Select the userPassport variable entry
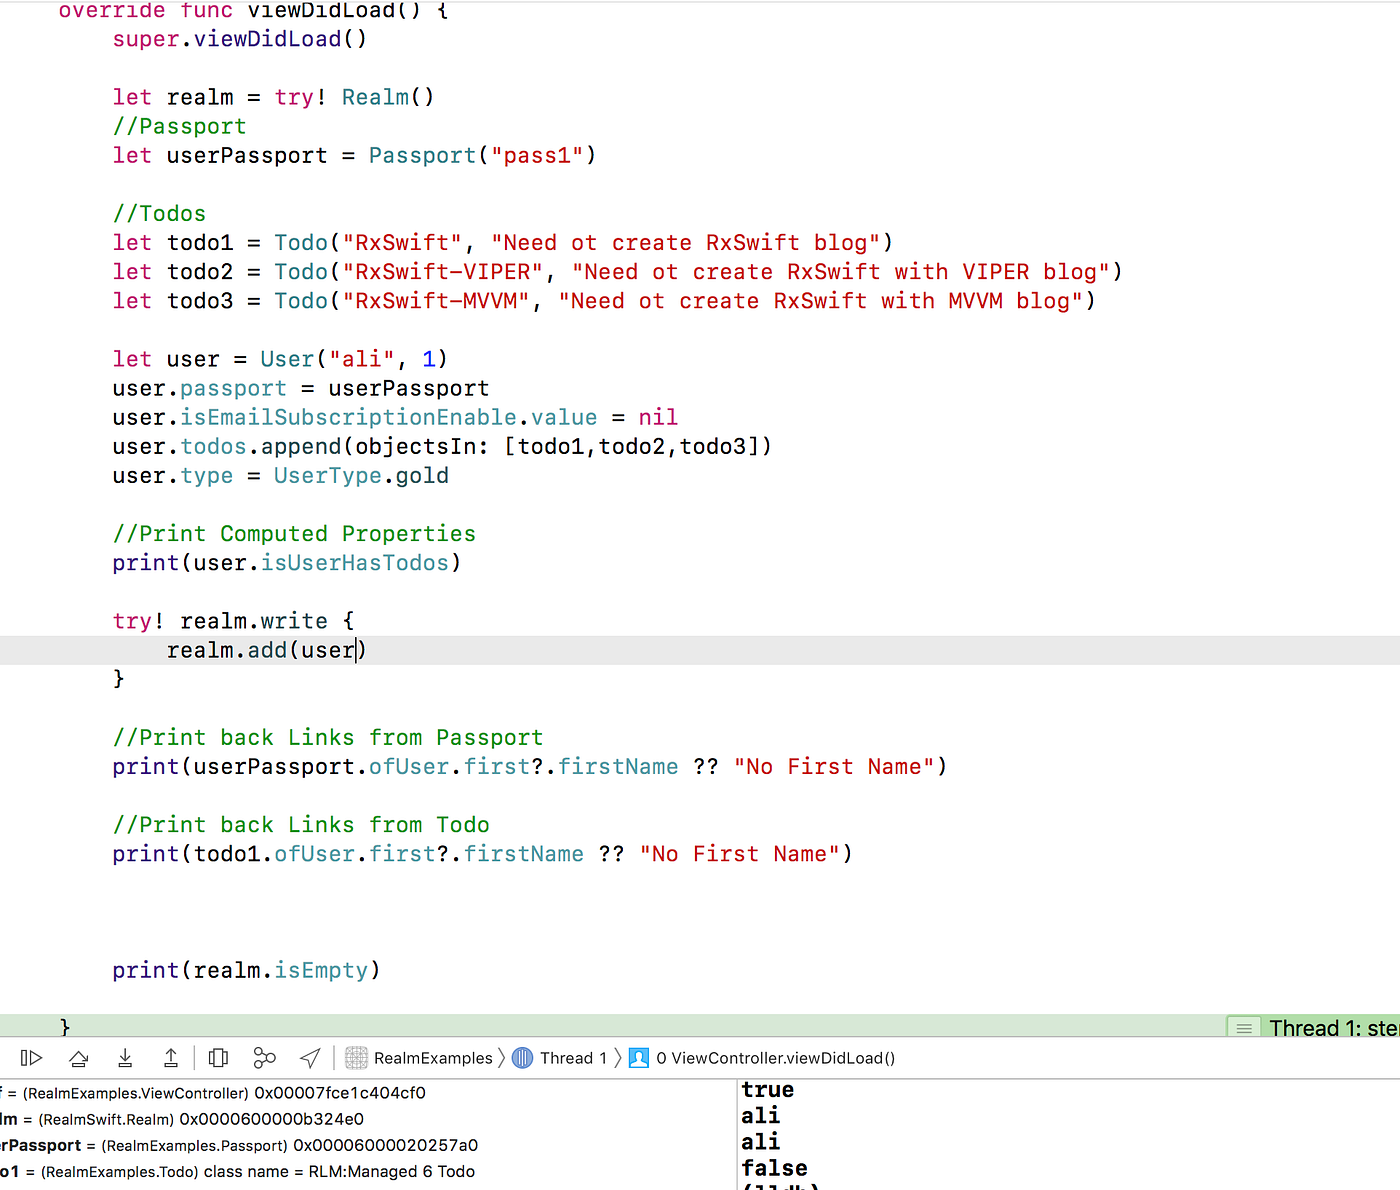 click(200, 1145)
